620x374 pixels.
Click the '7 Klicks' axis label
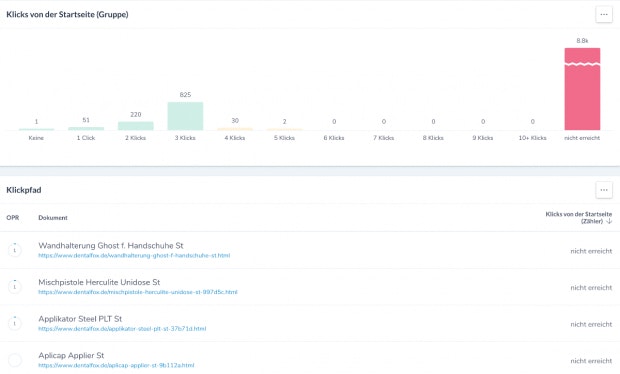coord(384,138)
